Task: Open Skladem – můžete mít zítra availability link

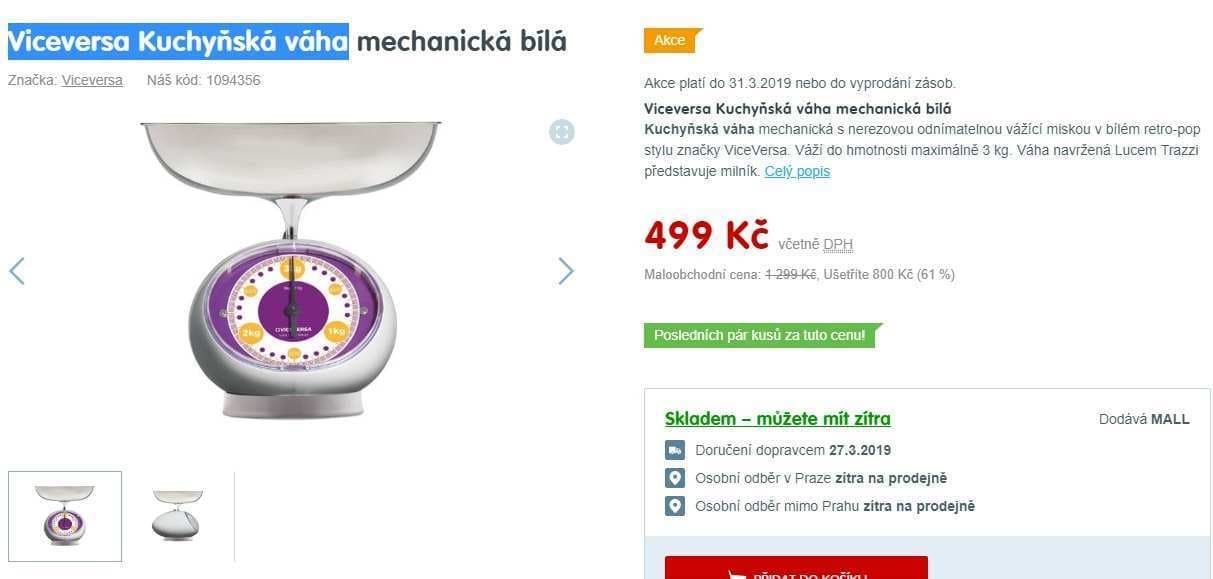Action: click(777, 418)
